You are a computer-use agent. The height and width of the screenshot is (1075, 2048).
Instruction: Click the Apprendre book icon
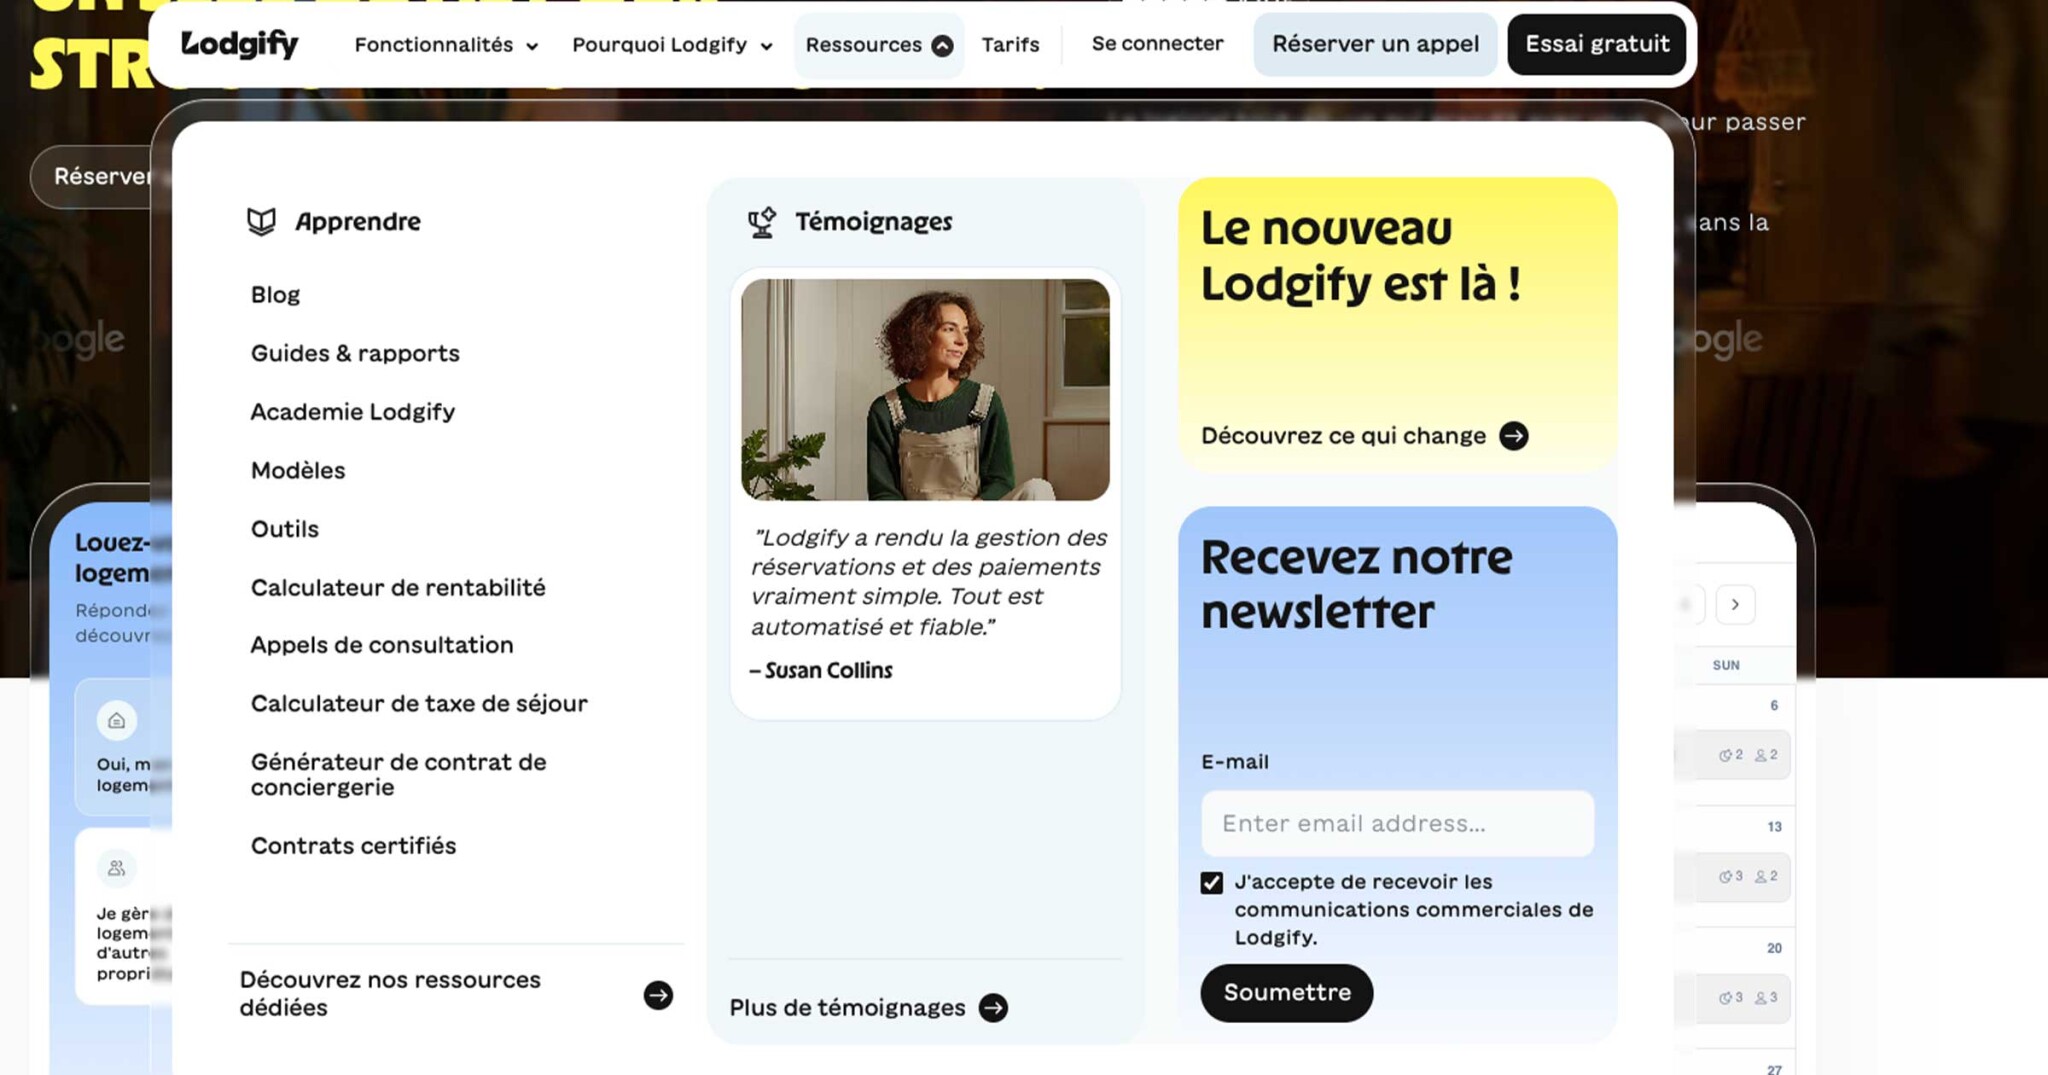click(x=261, y=221)
